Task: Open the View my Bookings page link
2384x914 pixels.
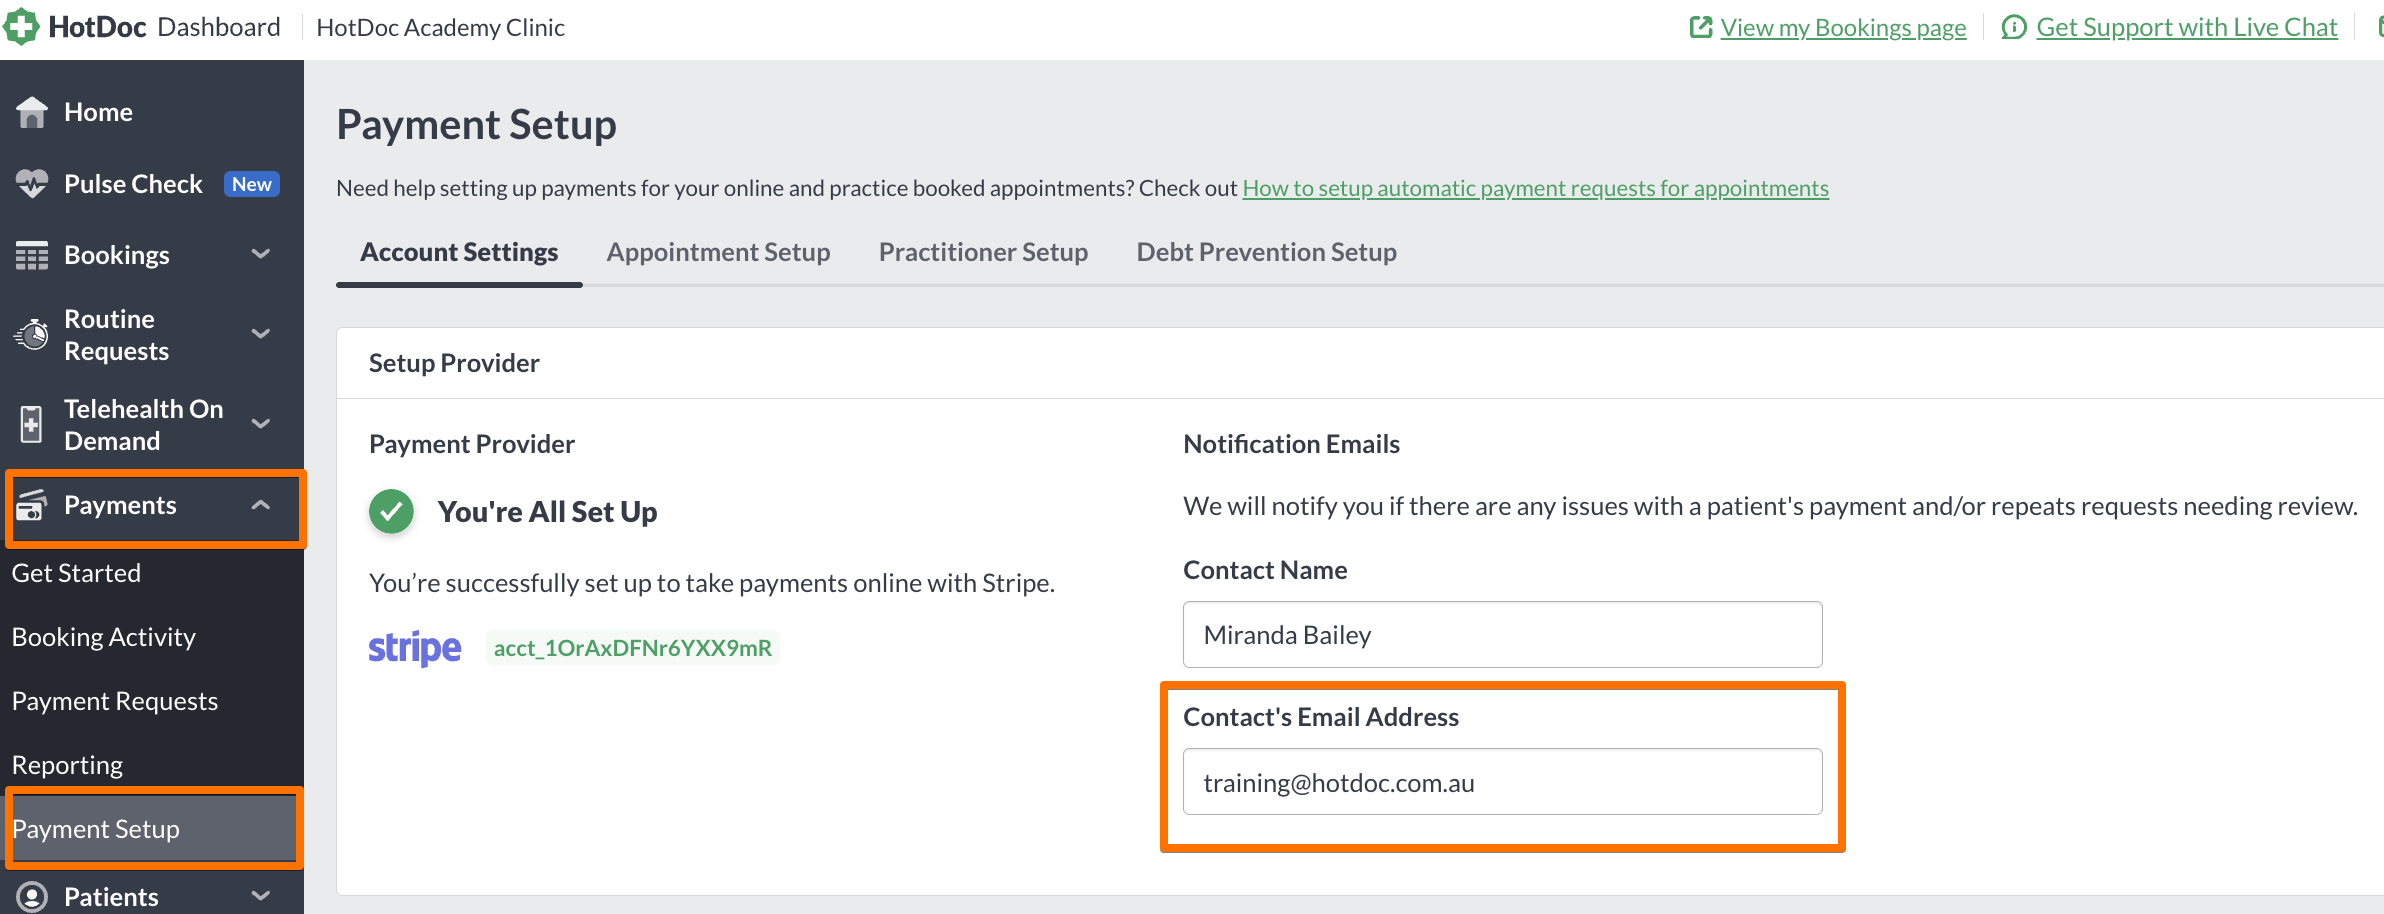Action: click(x=1843, y=27)
